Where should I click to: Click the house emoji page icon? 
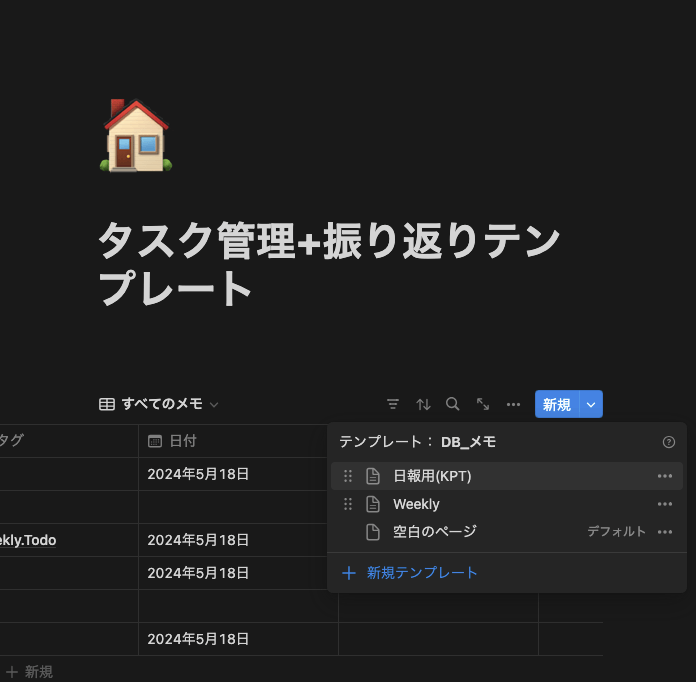(x=136, y=135)
